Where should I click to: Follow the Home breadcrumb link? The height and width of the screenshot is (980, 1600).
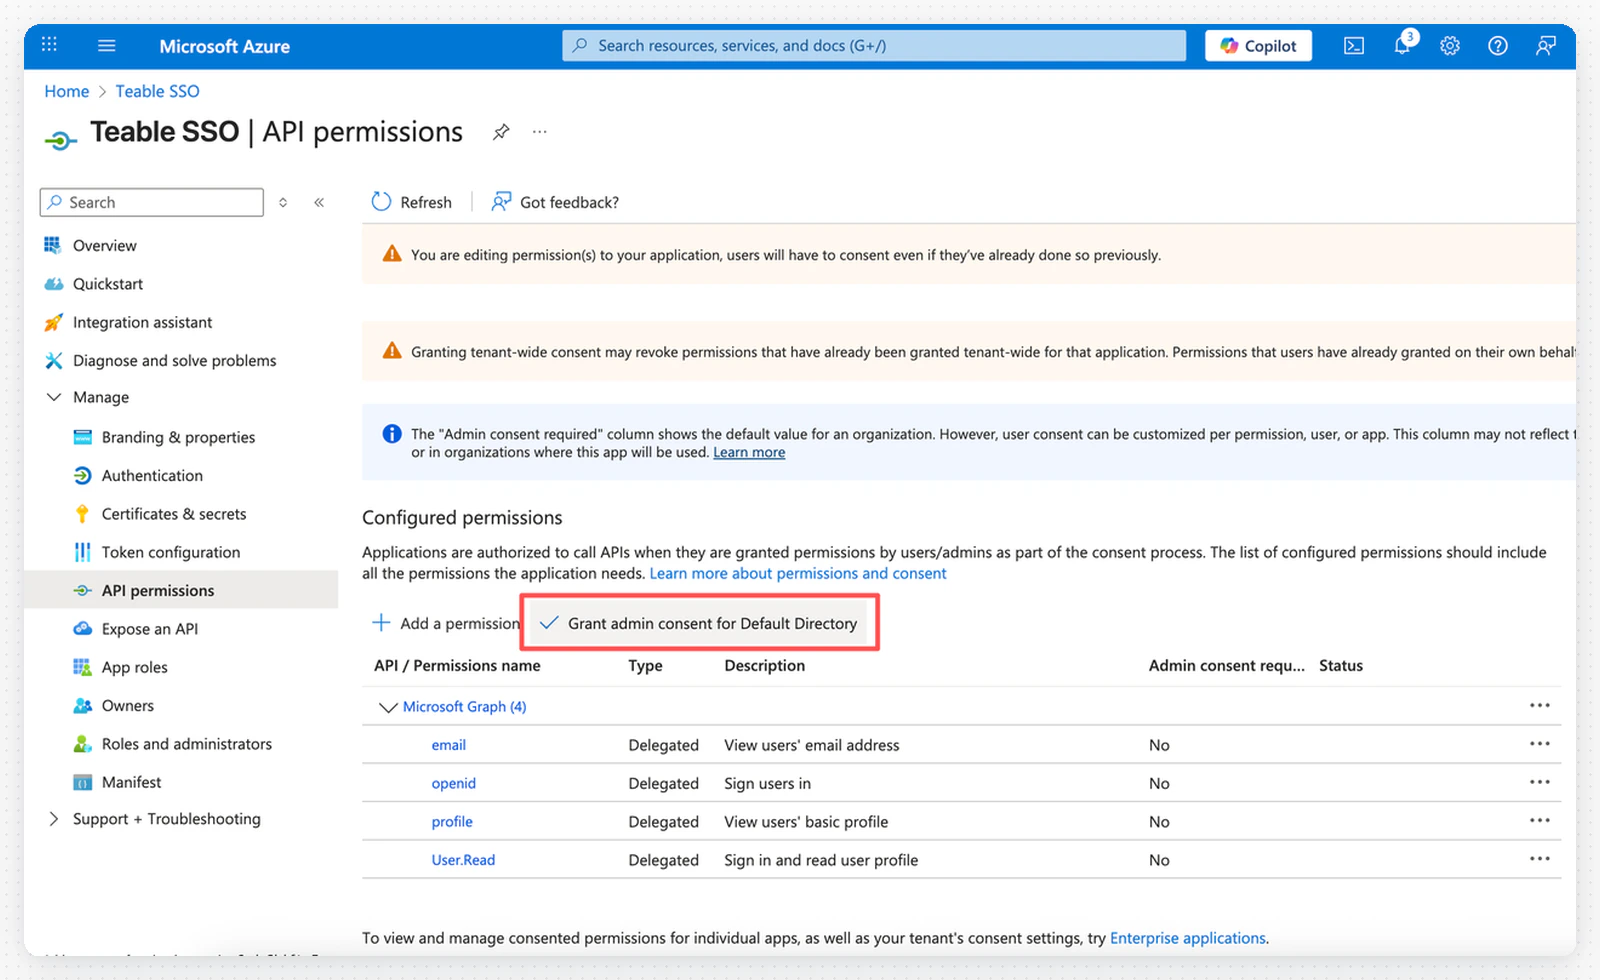point(67,91)
